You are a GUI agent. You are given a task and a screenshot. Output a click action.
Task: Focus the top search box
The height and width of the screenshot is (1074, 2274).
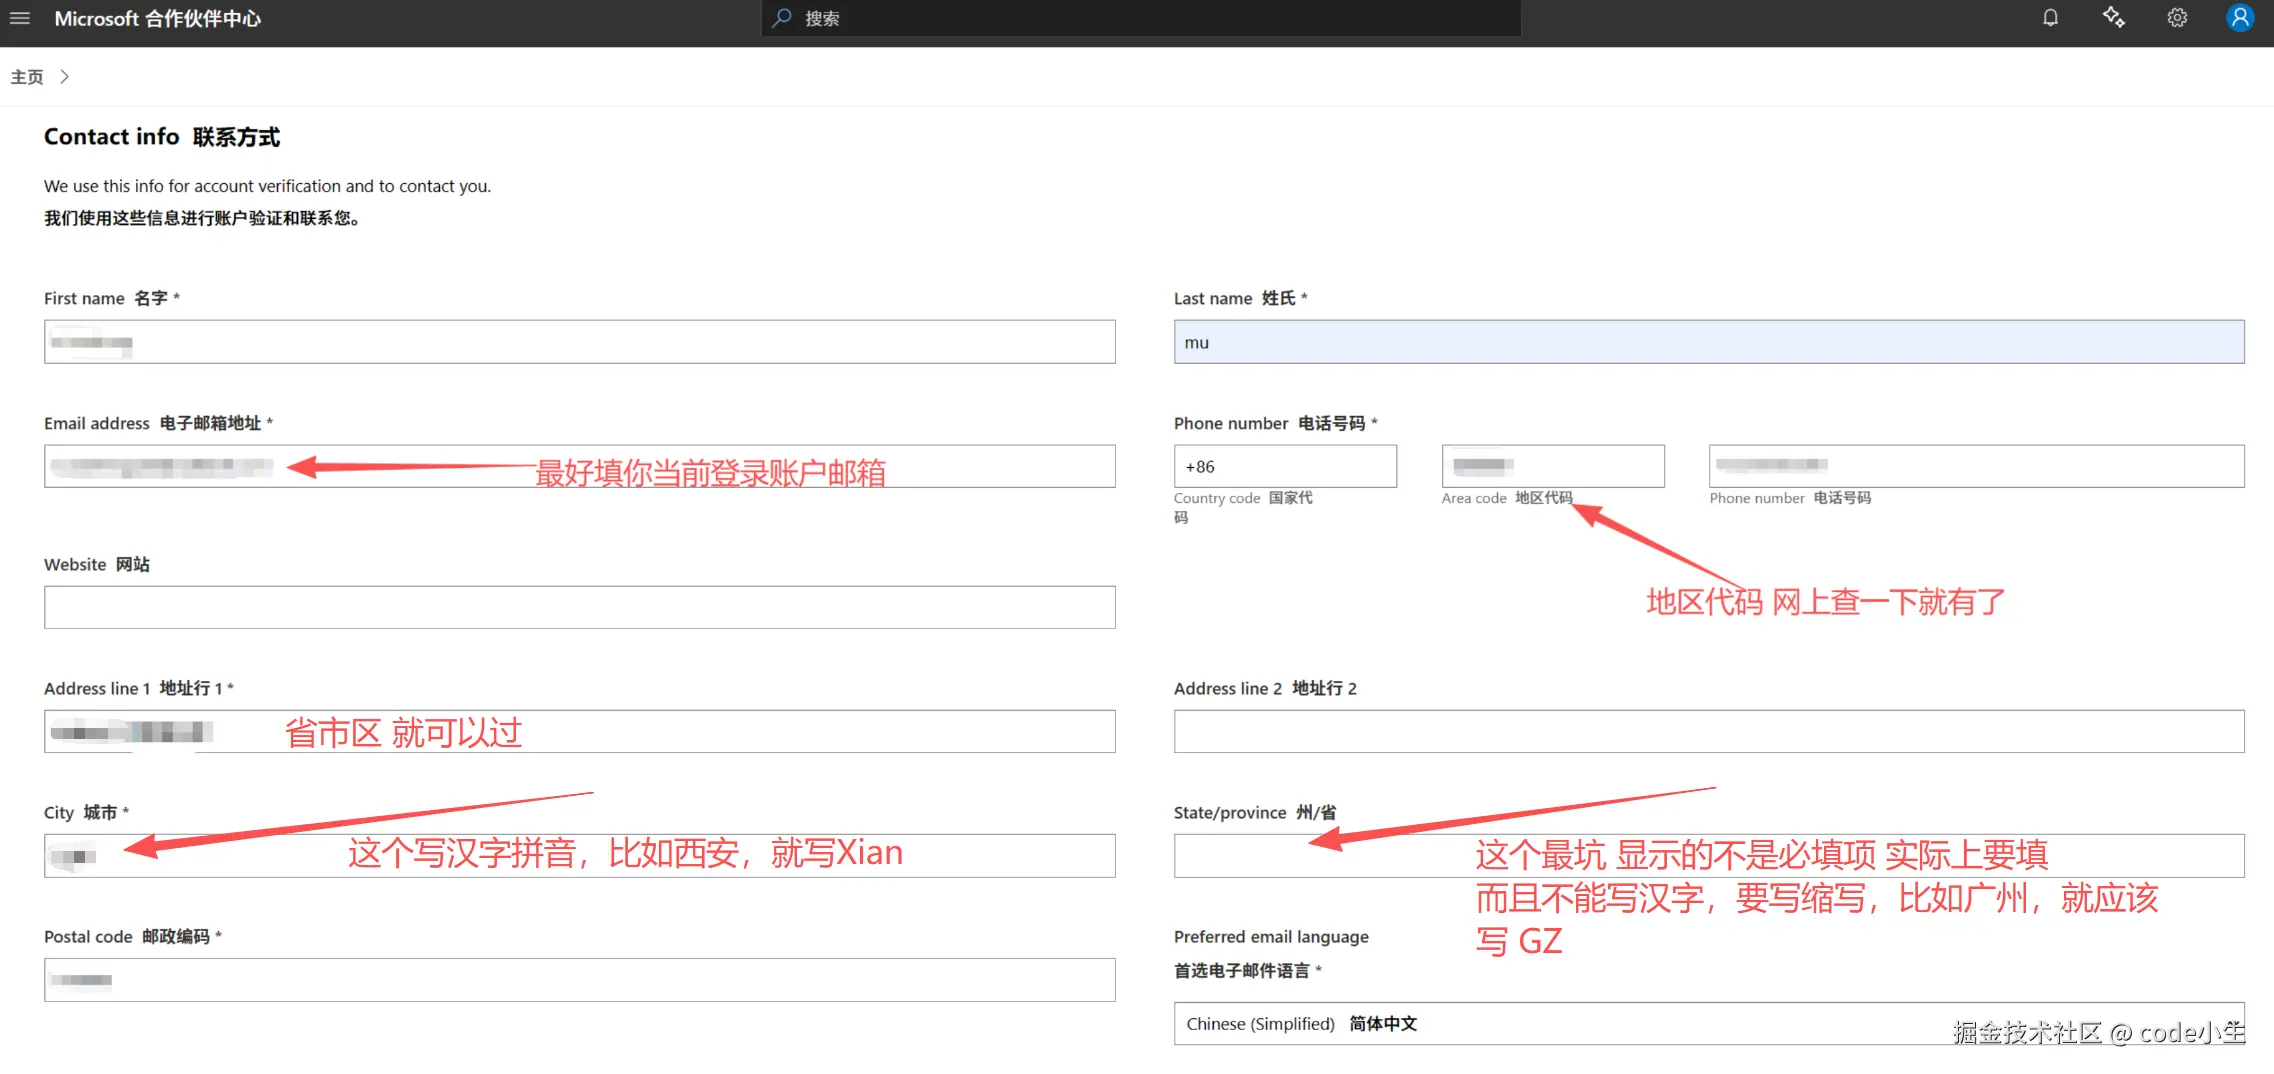pos(1141,18)
